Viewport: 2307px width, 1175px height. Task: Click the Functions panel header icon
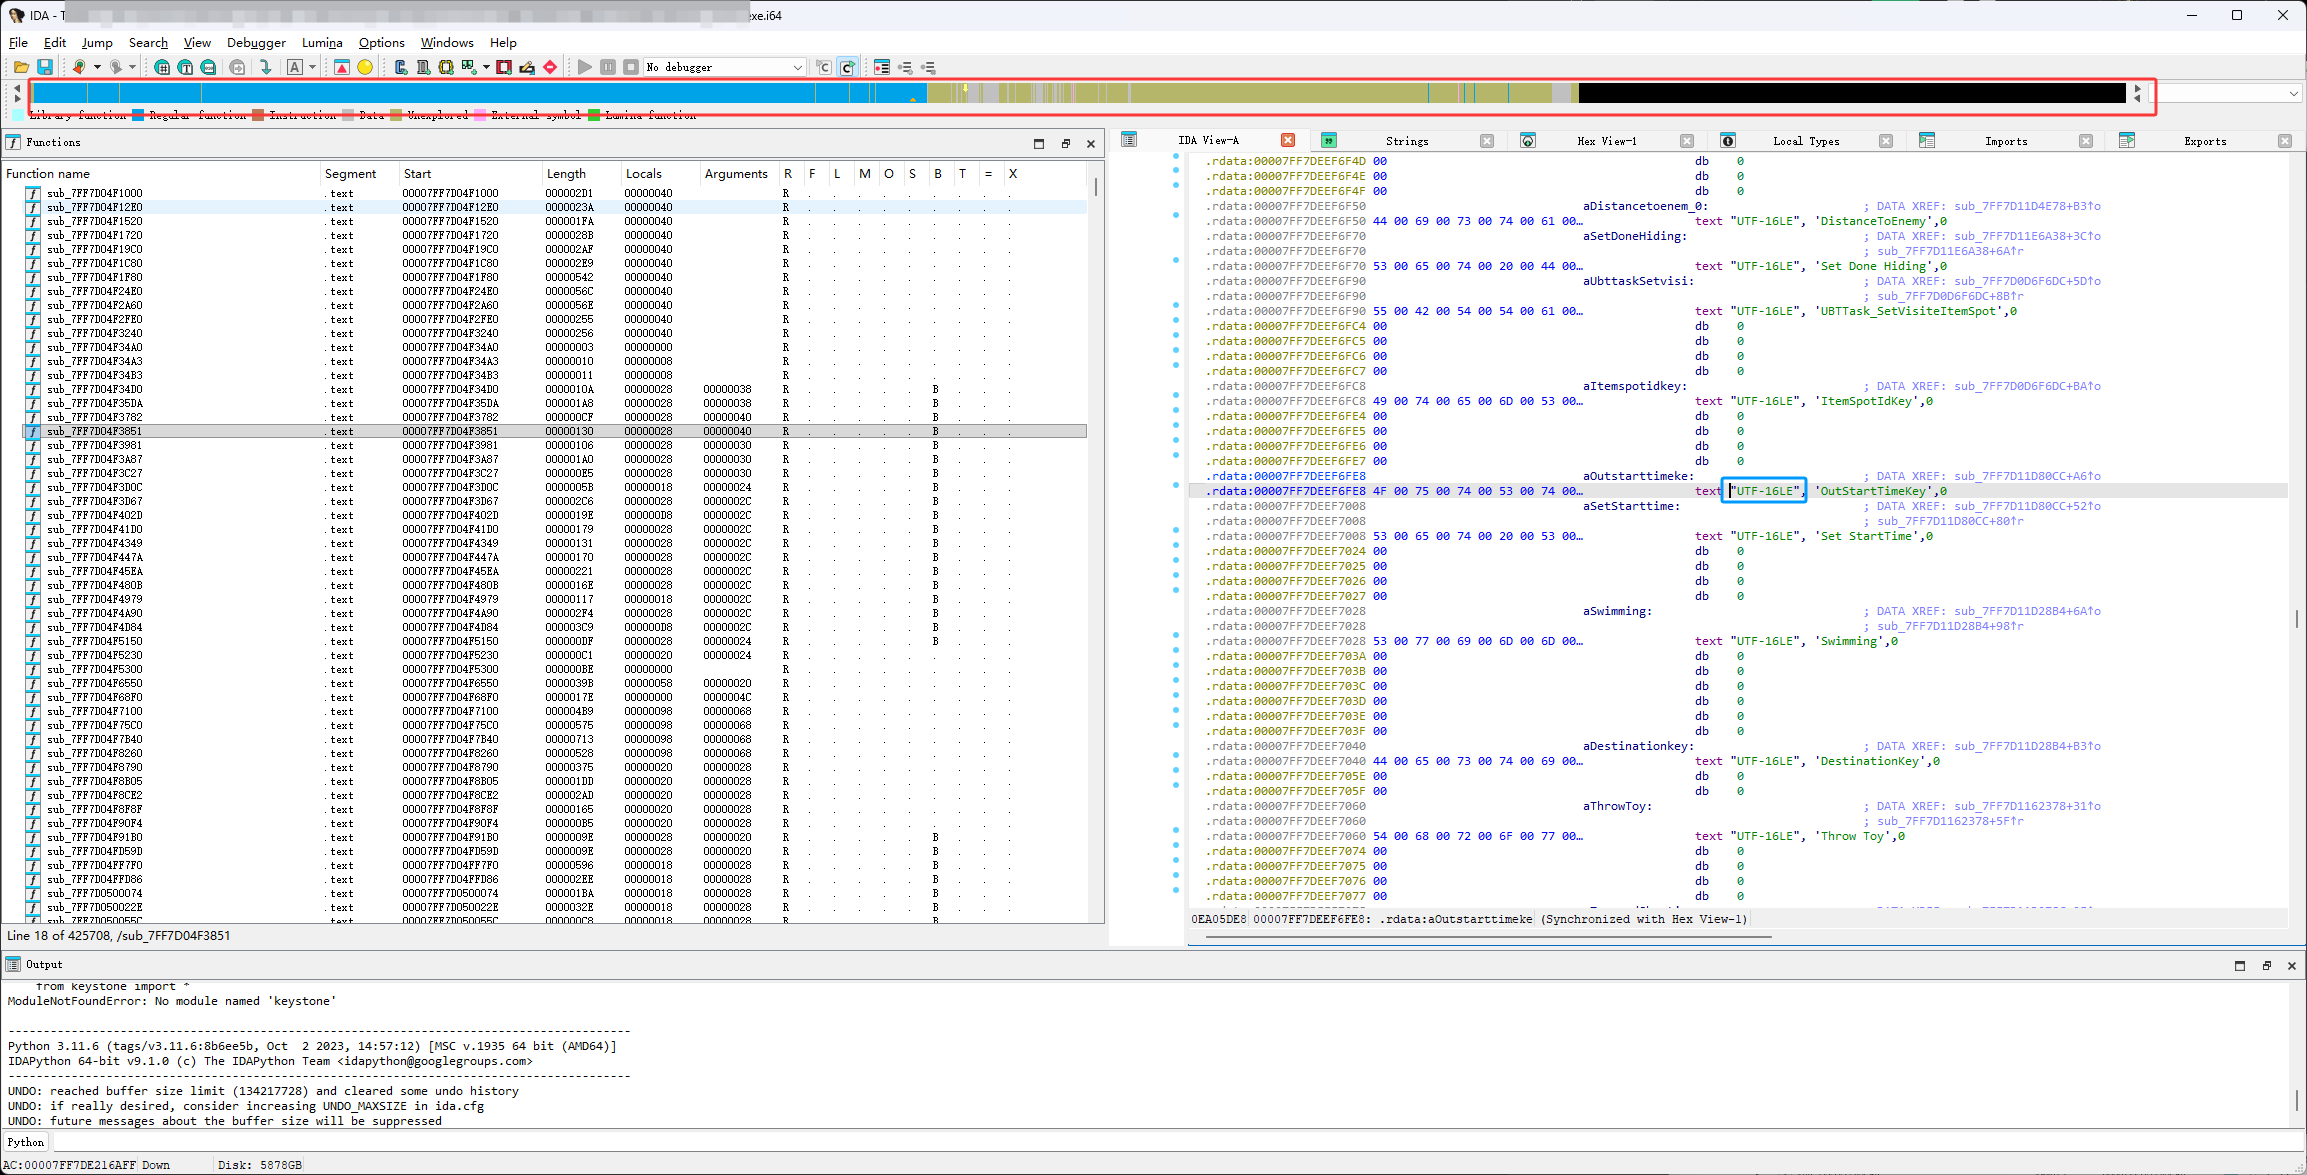tap(13, 142)
